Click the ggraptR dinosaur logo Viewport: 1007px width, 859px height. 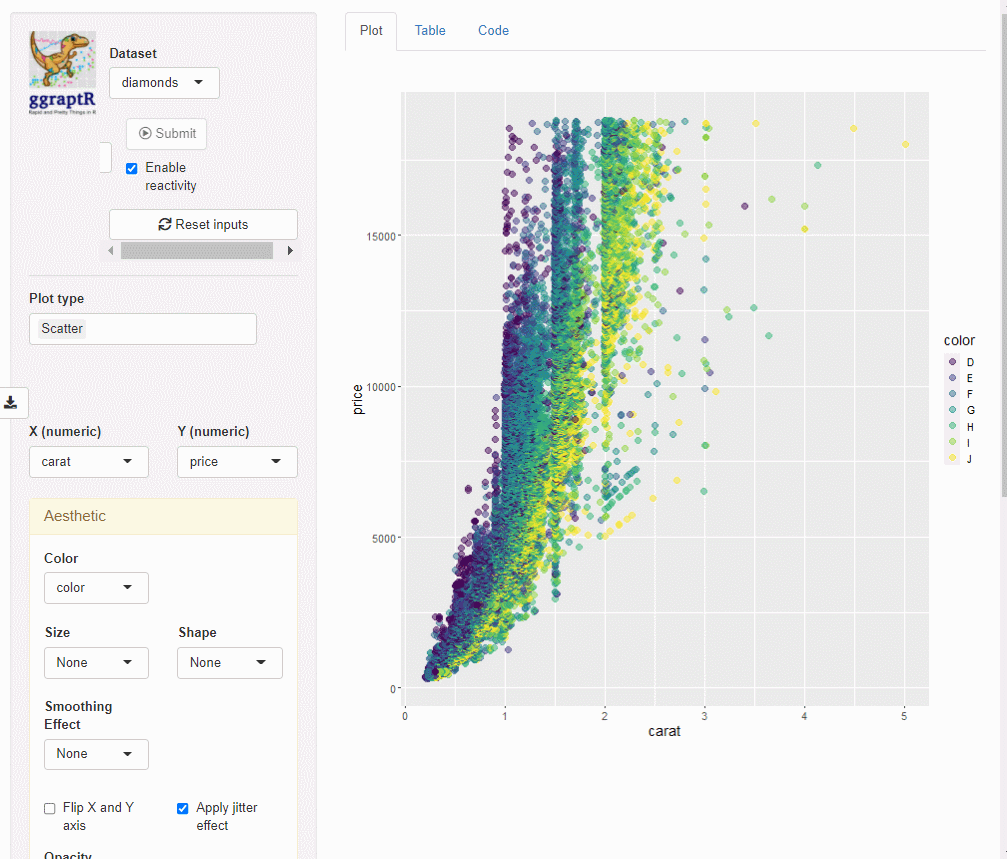pyautogui.click(x=63, y=72)
